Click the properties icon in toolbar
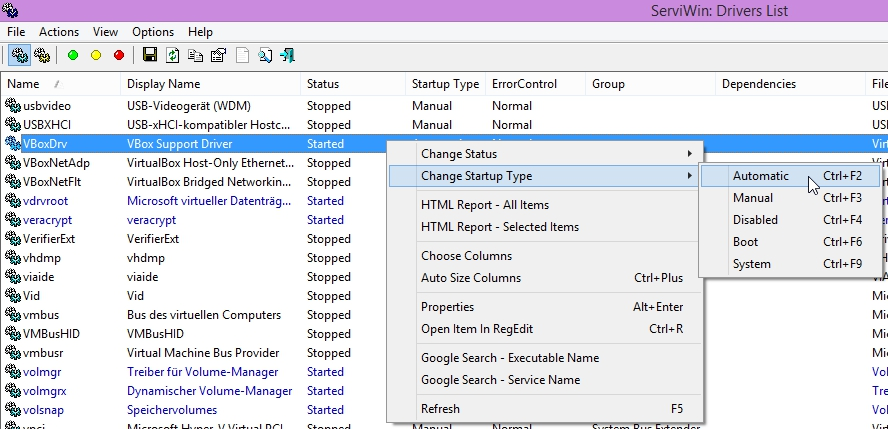888x429 pixels. (218, 55)
